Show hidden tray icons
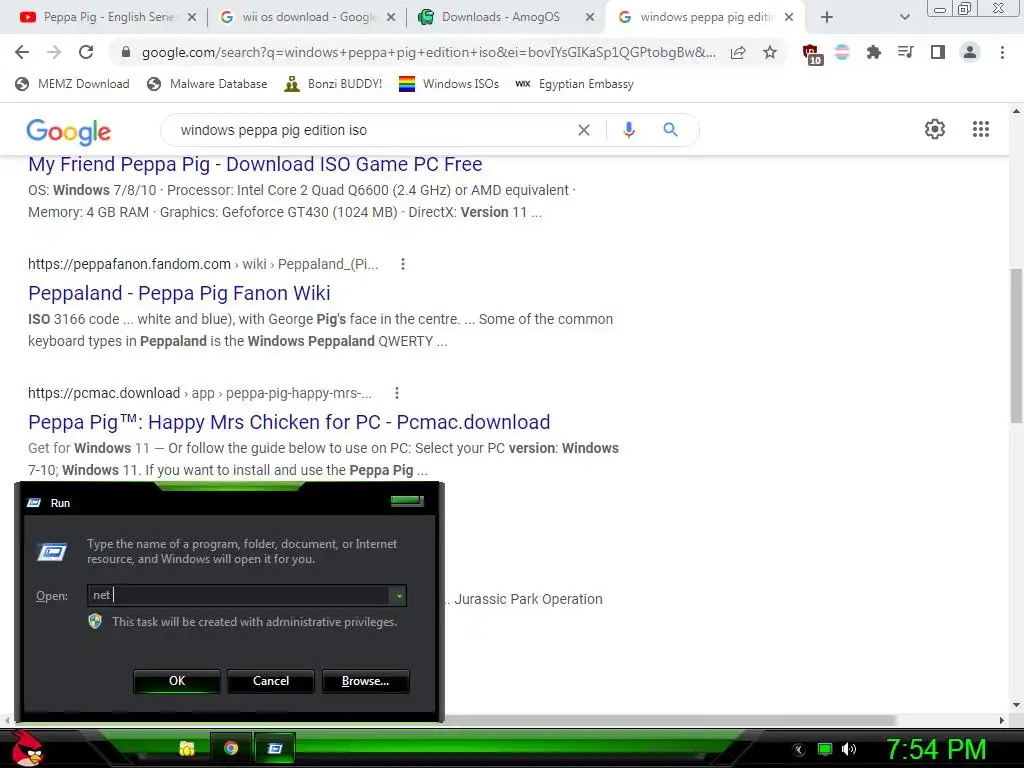 (799, 750)
